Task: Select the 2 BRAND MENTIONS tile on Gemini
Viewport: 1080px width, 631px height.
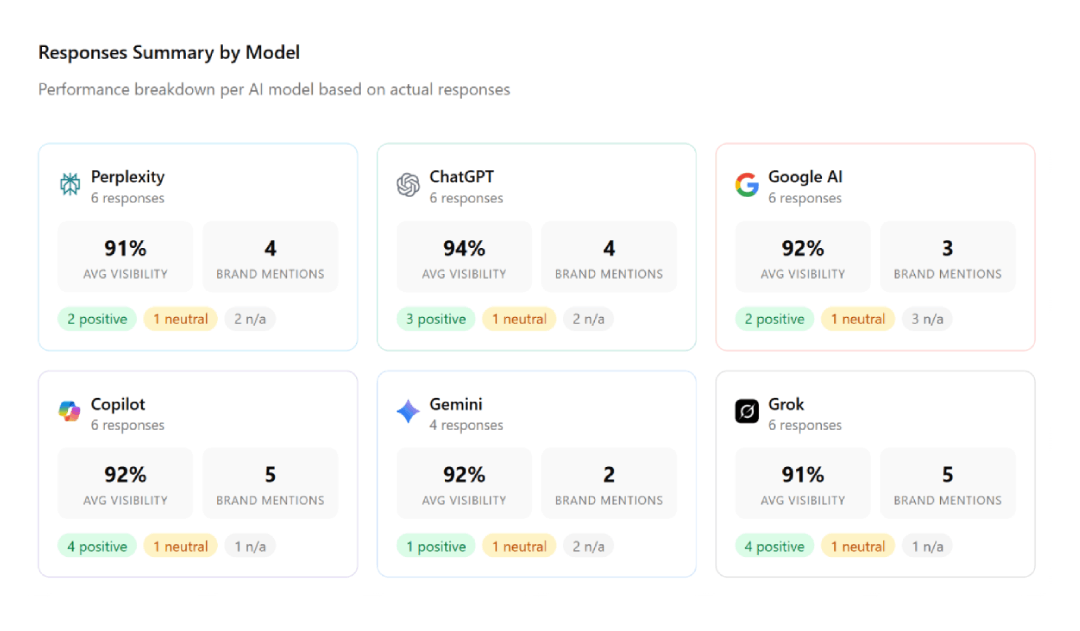Action: click(x=609, y=483)
